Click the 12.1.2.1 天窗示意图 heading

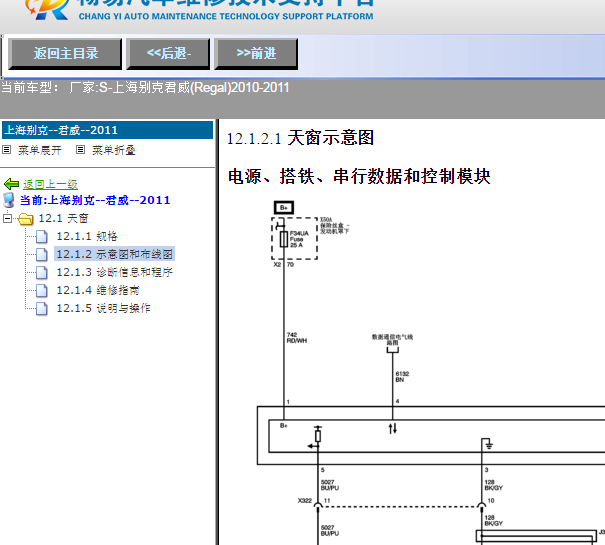(300, 138)
